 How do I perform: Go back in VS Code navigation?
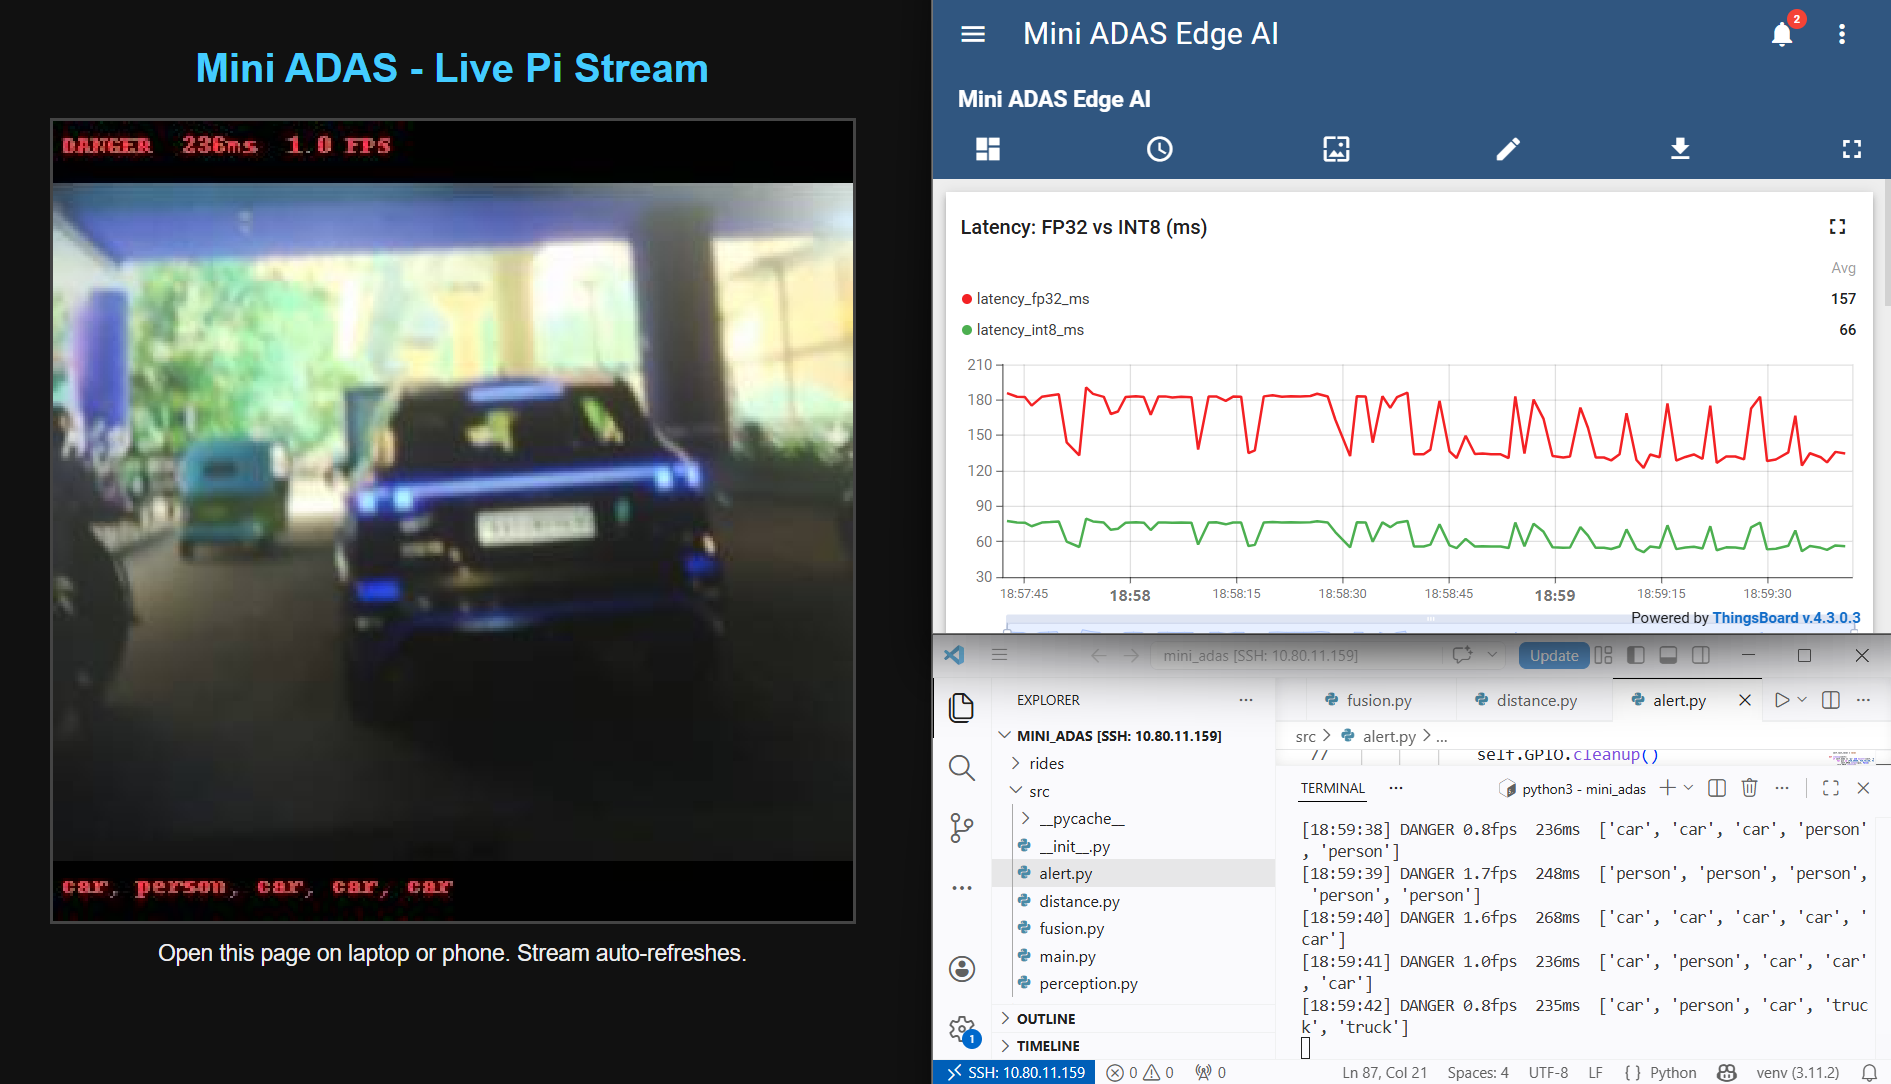(x=1098, y=655)
